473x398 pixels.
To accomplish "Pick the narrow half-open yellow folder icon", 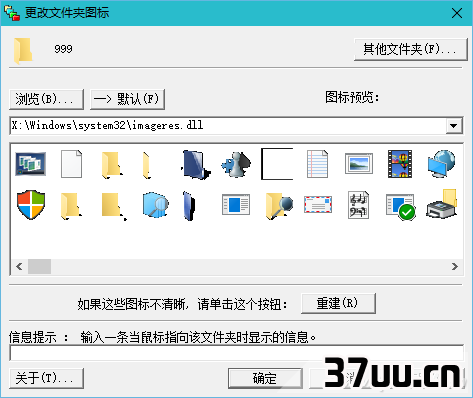I will tap(146, 165).
